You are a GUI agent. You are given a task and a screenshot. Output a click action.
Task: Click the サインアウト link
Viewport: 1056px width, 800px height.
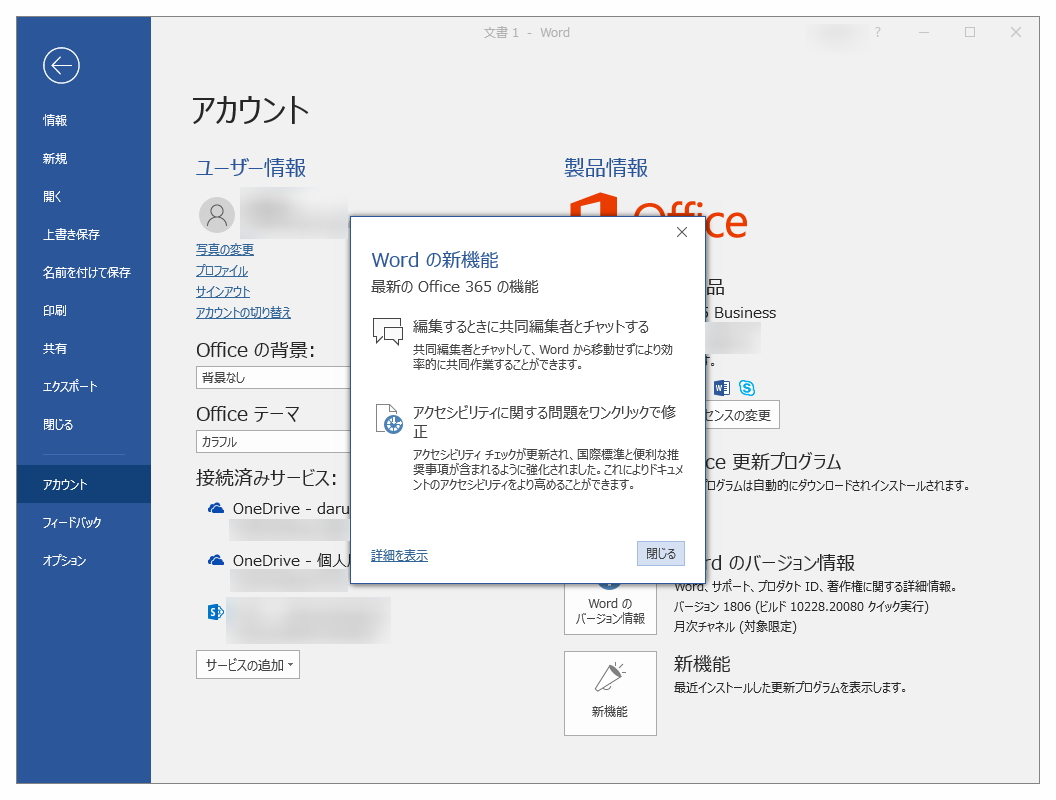(x=222, y=291)
